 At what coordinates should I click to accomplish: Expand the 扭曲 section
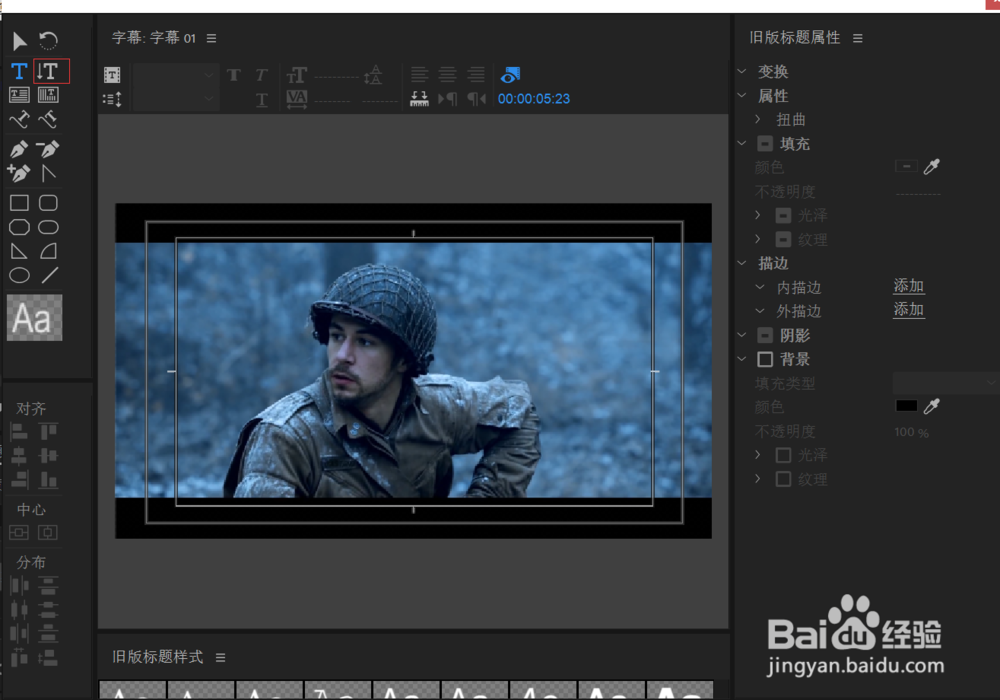coord(758,119)
